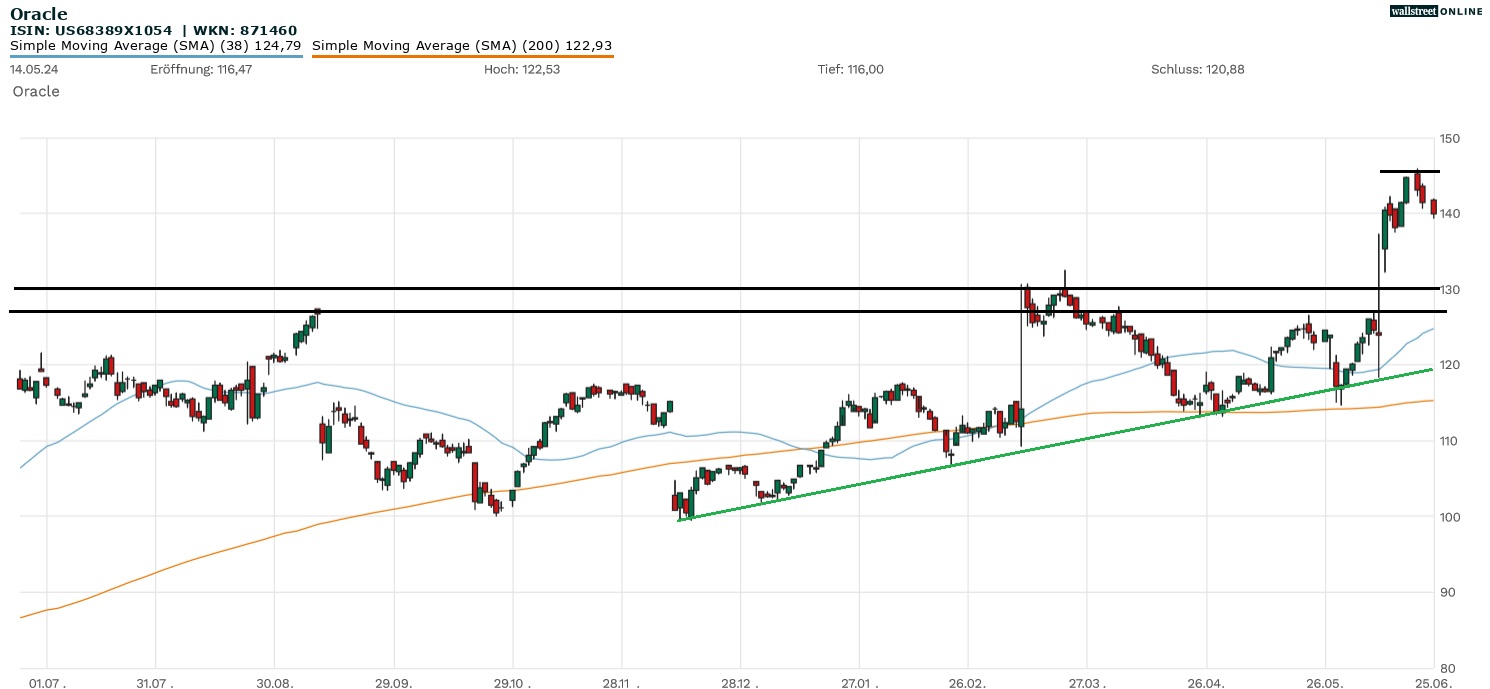Click the orange underline below SMA (200)

462,56
